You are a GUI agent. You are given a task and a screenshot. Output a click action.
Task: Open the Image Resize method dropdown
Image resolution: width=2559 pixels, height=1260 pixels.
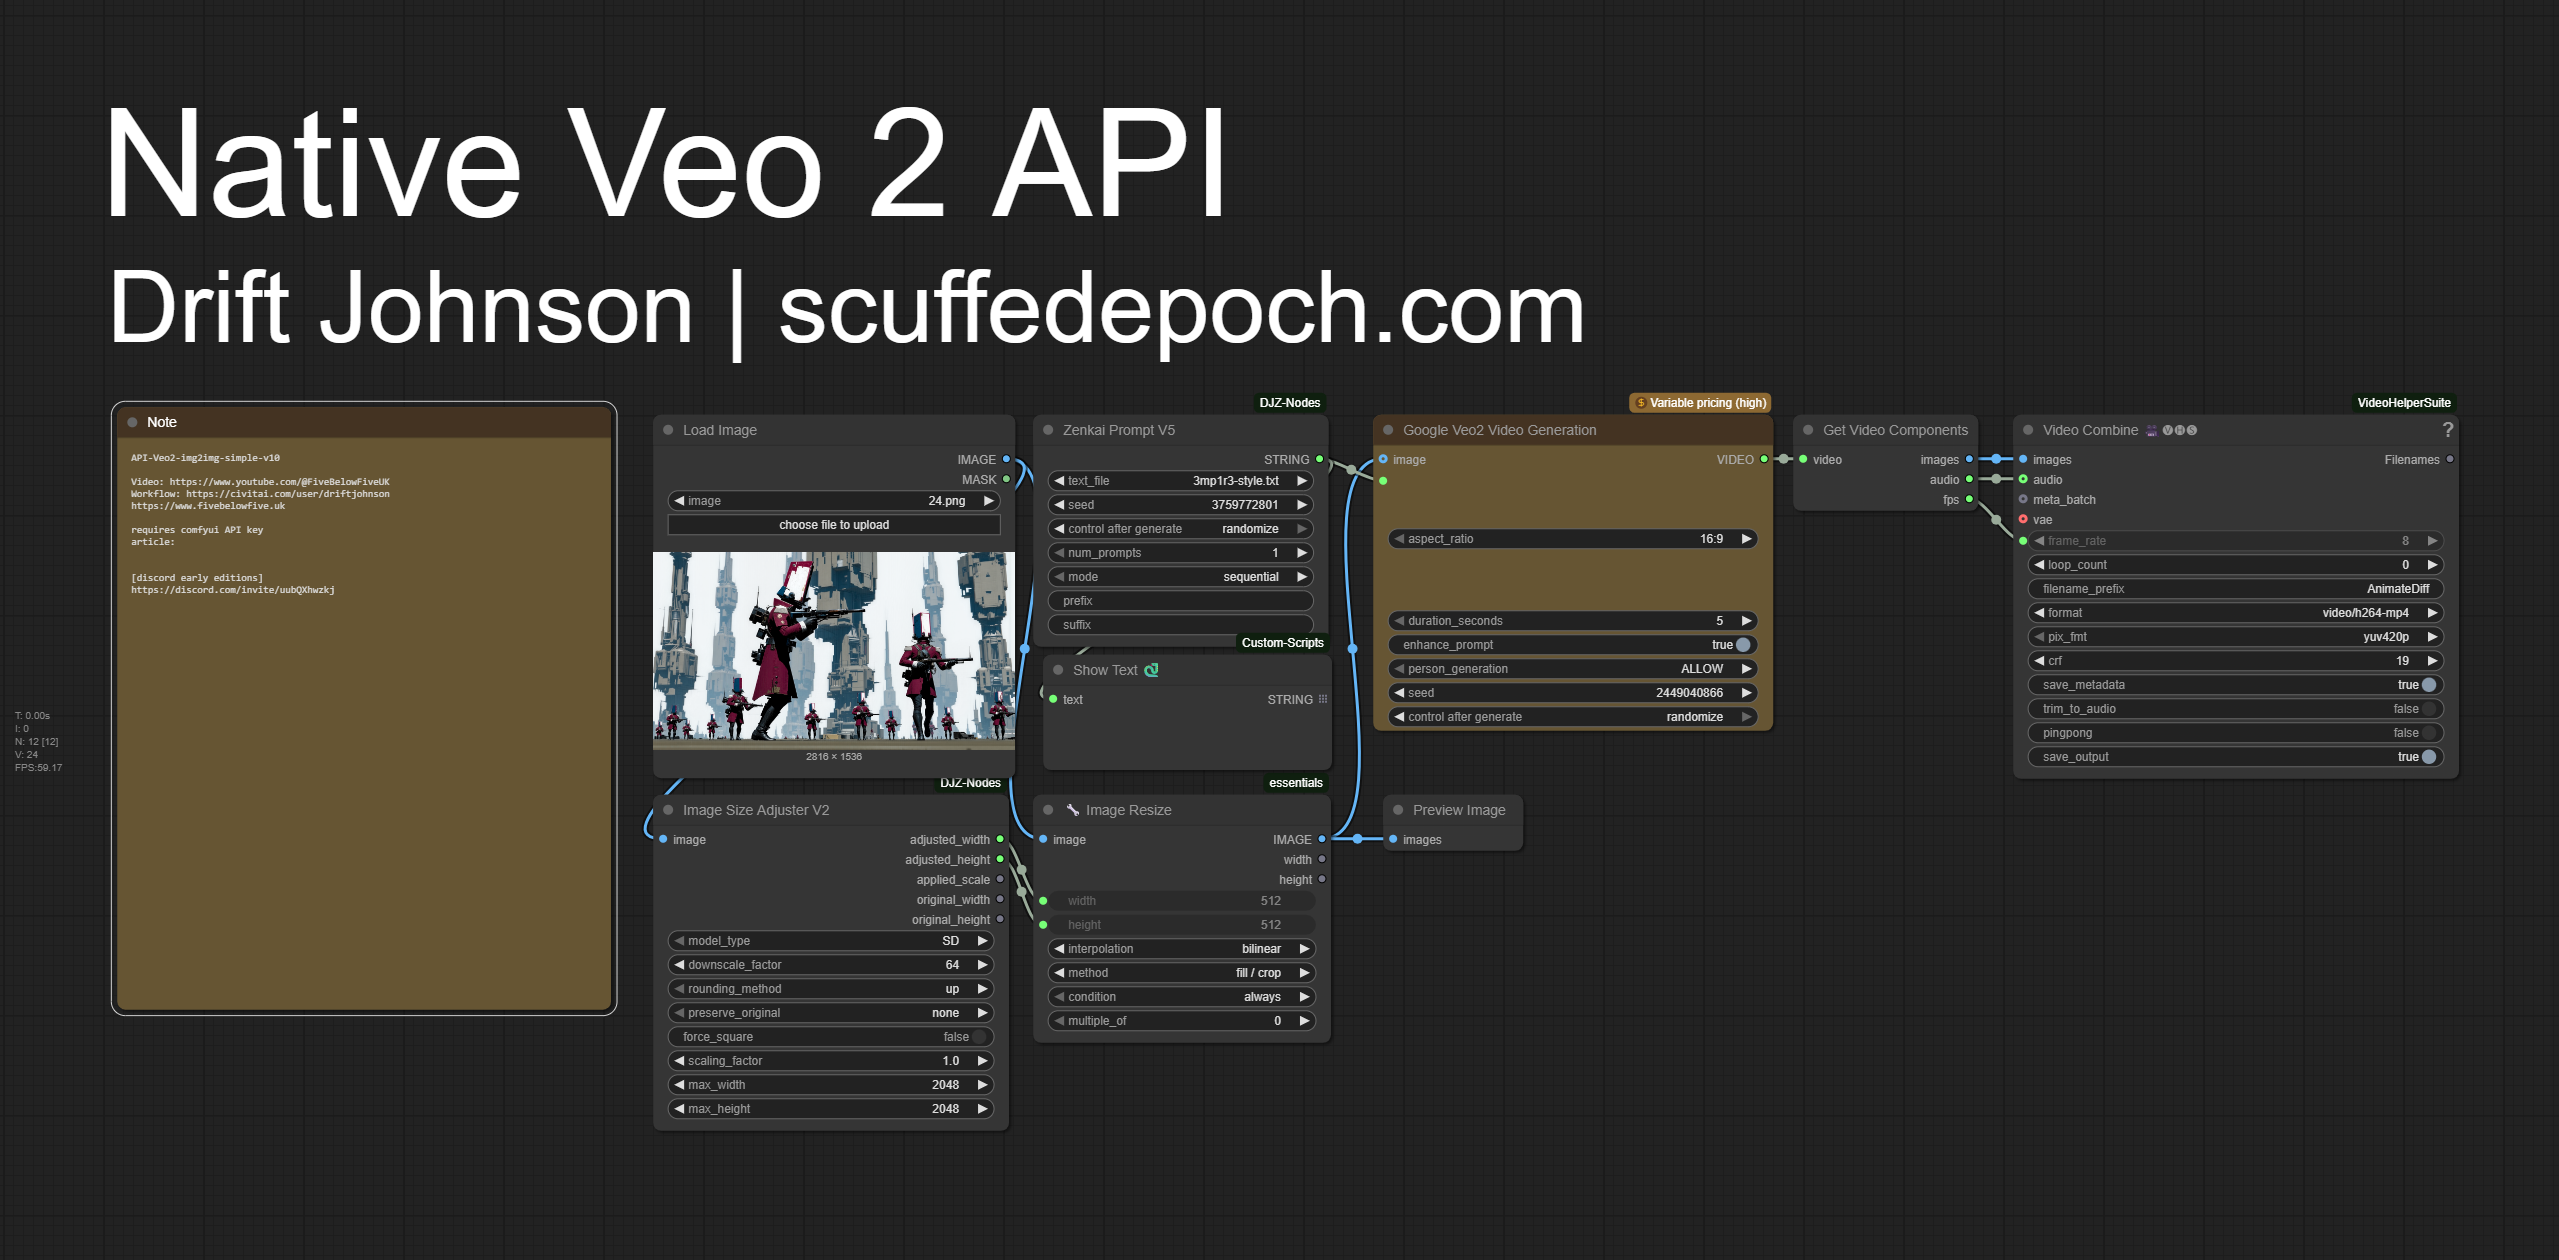click(x=1181, y=973)
